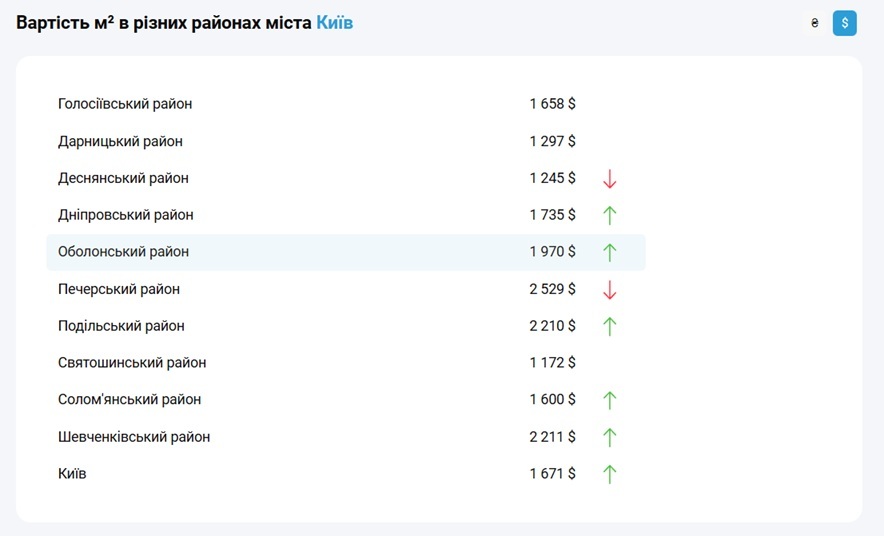The image size is (884, 536).
Task: Open the Київ city link in the heading
Action: 334,22
